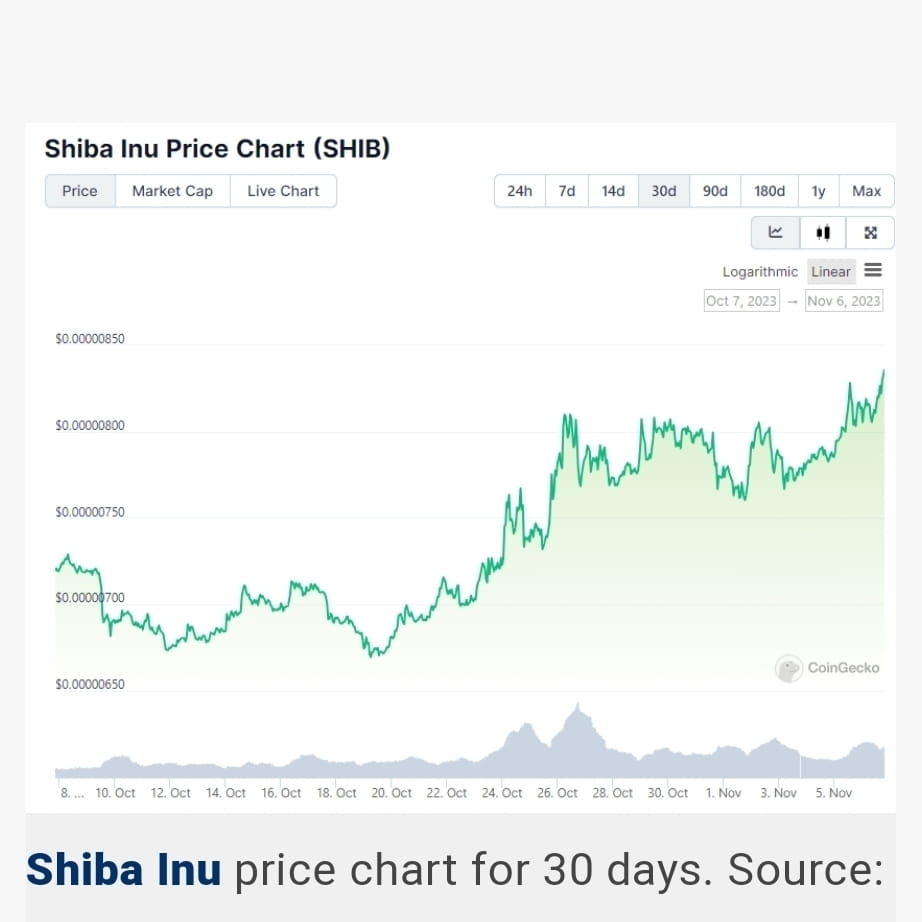Switch to candlestick chart mode

coord(823,232)
